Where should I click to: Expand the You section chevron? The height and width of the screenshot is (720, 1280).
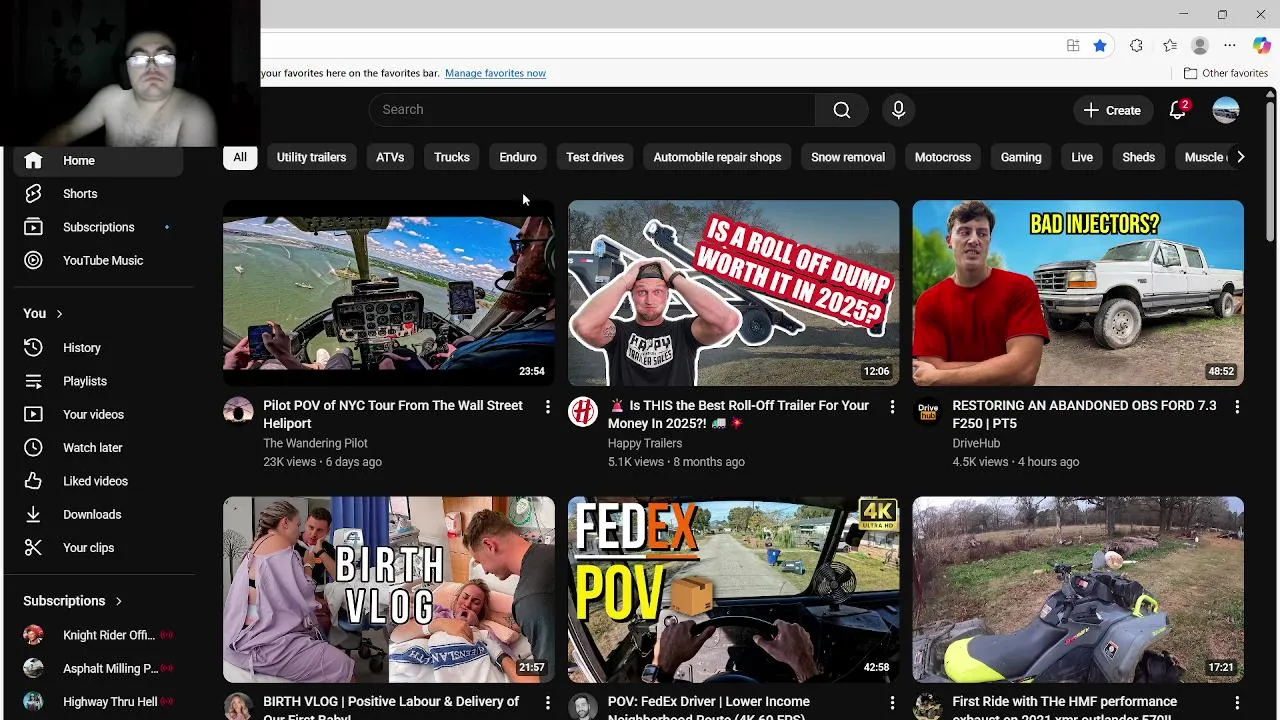point(59,314)
